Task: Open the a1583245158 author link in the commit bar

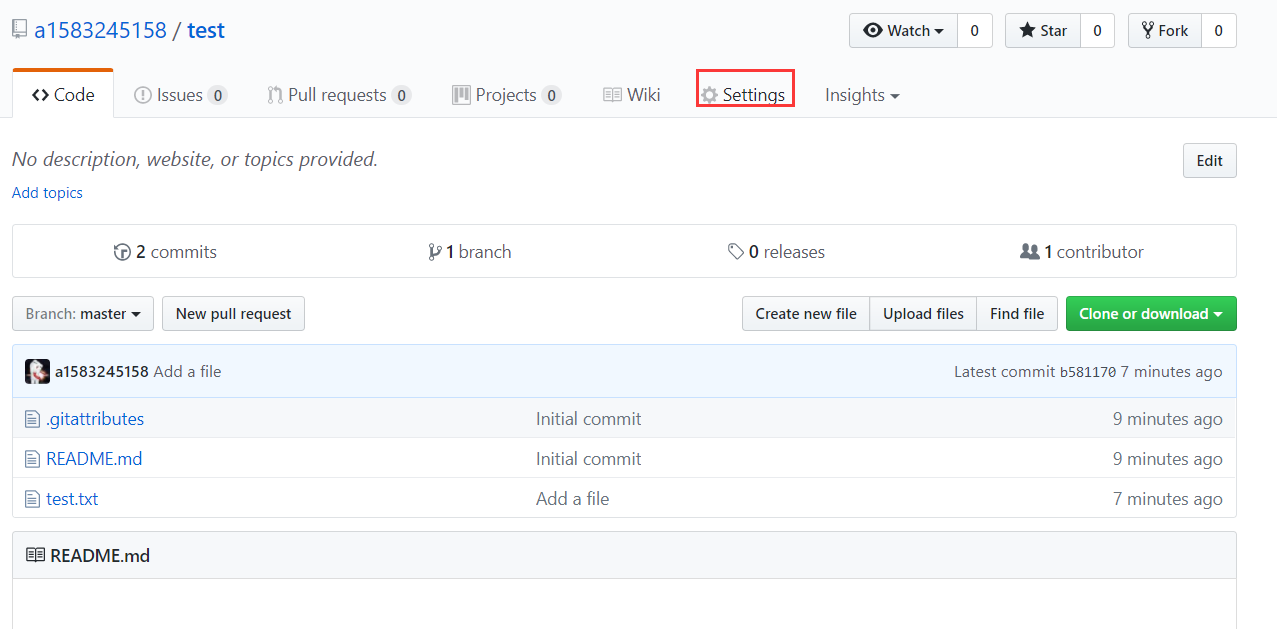Action: coord(102,371)
